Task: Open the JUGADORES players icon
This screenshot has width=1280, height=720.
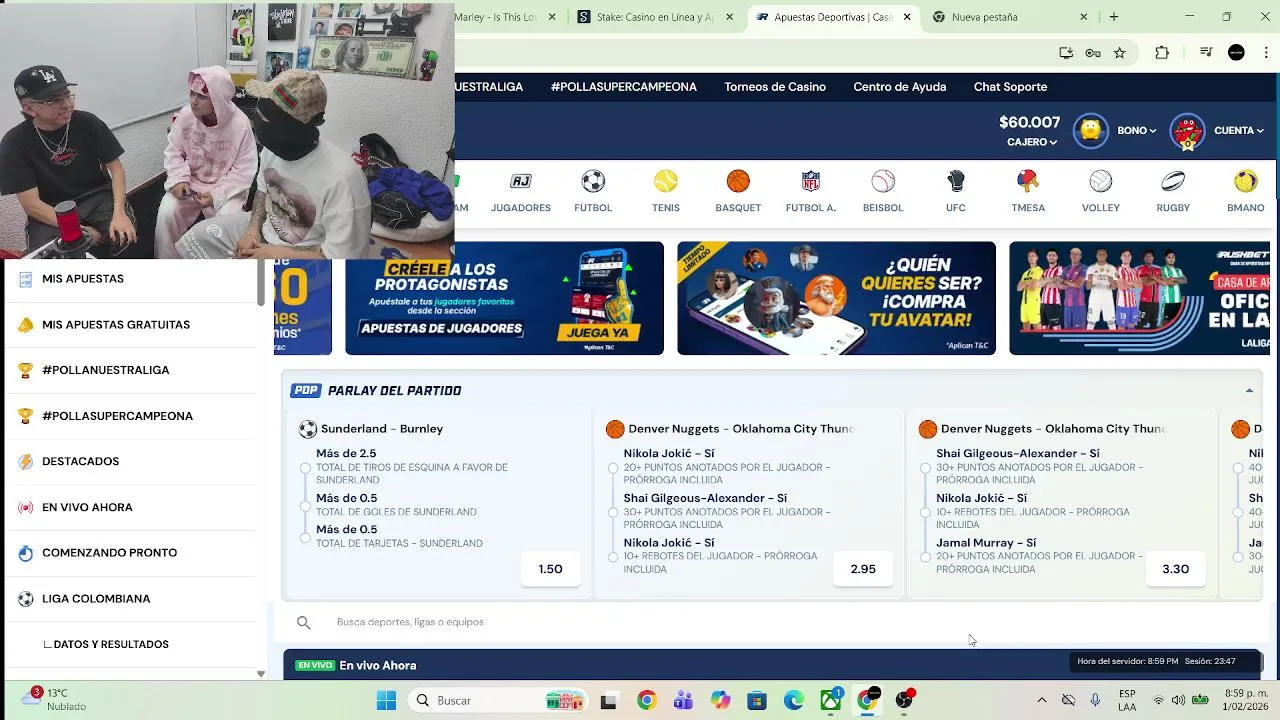Action: [521, 181]
